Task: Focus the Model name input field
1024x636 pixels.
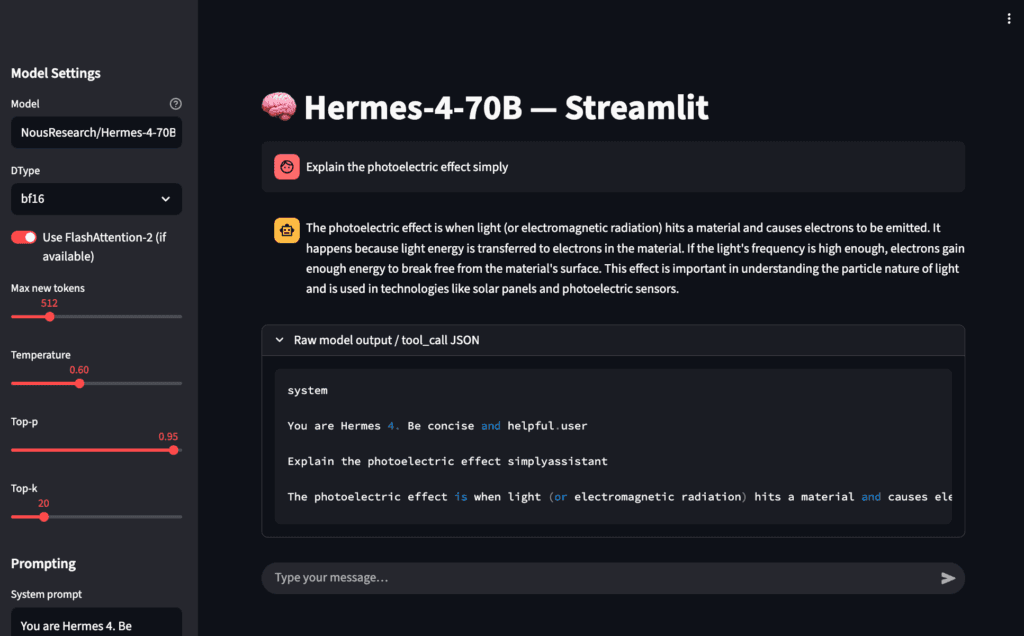Action: (97, 133)
